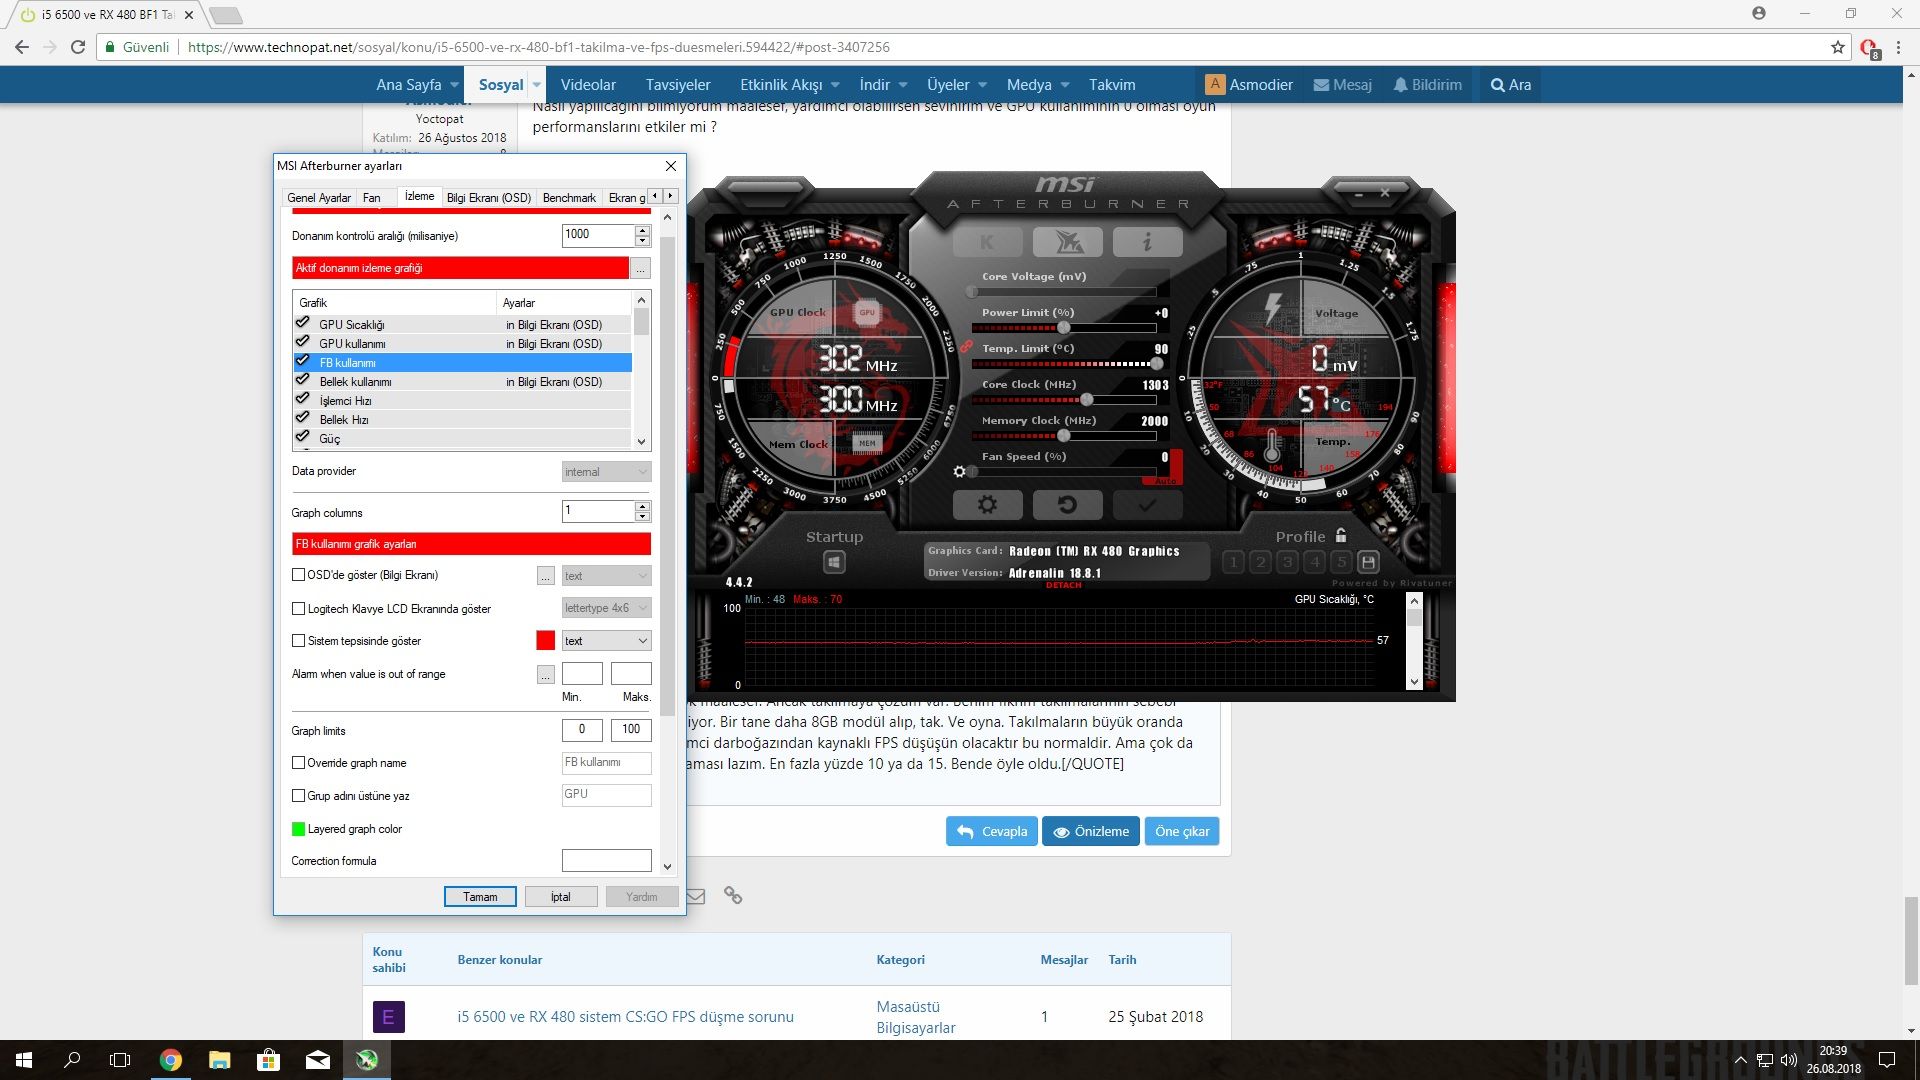1920x1080 pixels.
Task: Toggle 'Override graph name' checkbox
Action: click(298, 763)
